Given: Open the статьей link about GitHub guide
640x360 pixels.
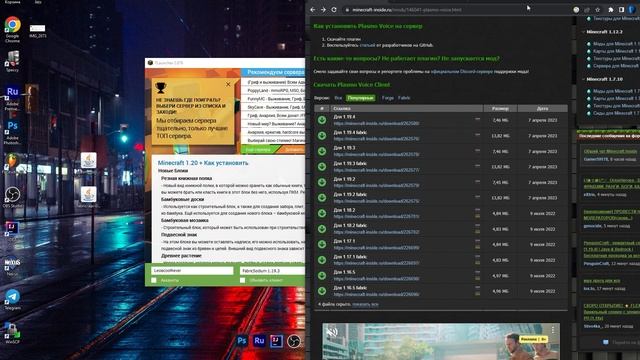Looking at the screenshot, I should click(x=367, y=45).
